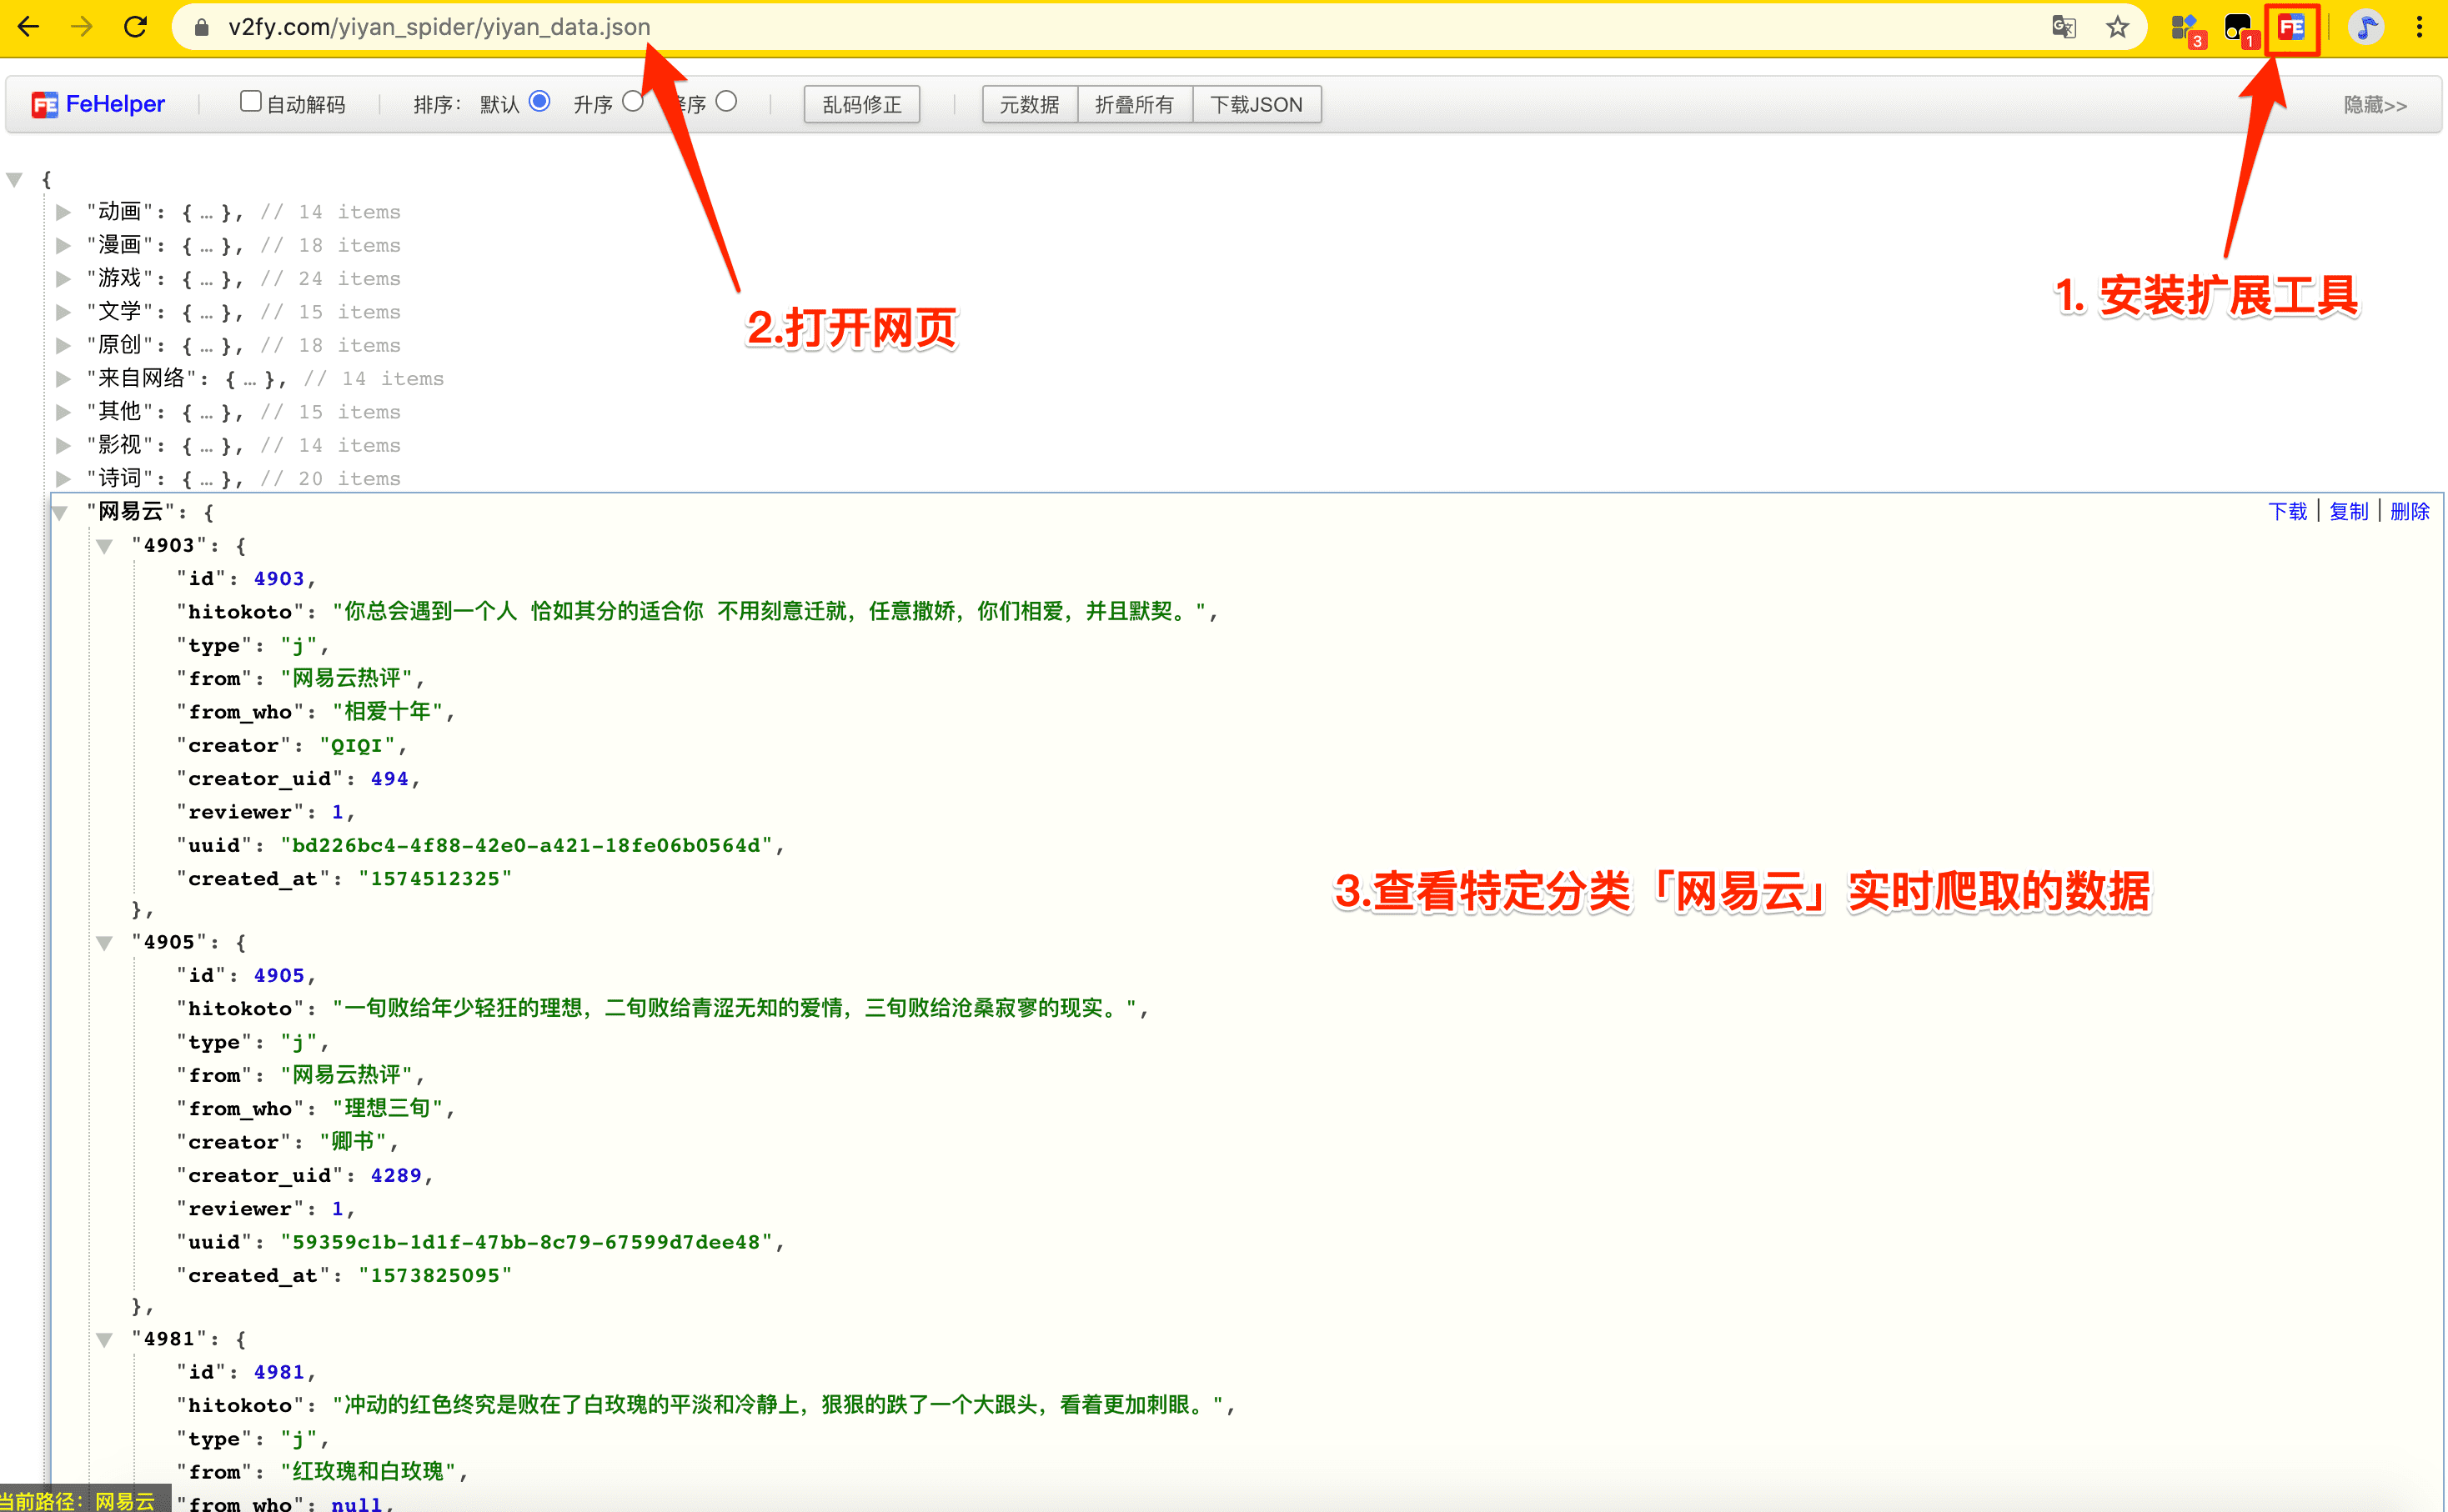Click the 元数据 button
This screenshot has height=1512, width=2448.
(1030, 105)
